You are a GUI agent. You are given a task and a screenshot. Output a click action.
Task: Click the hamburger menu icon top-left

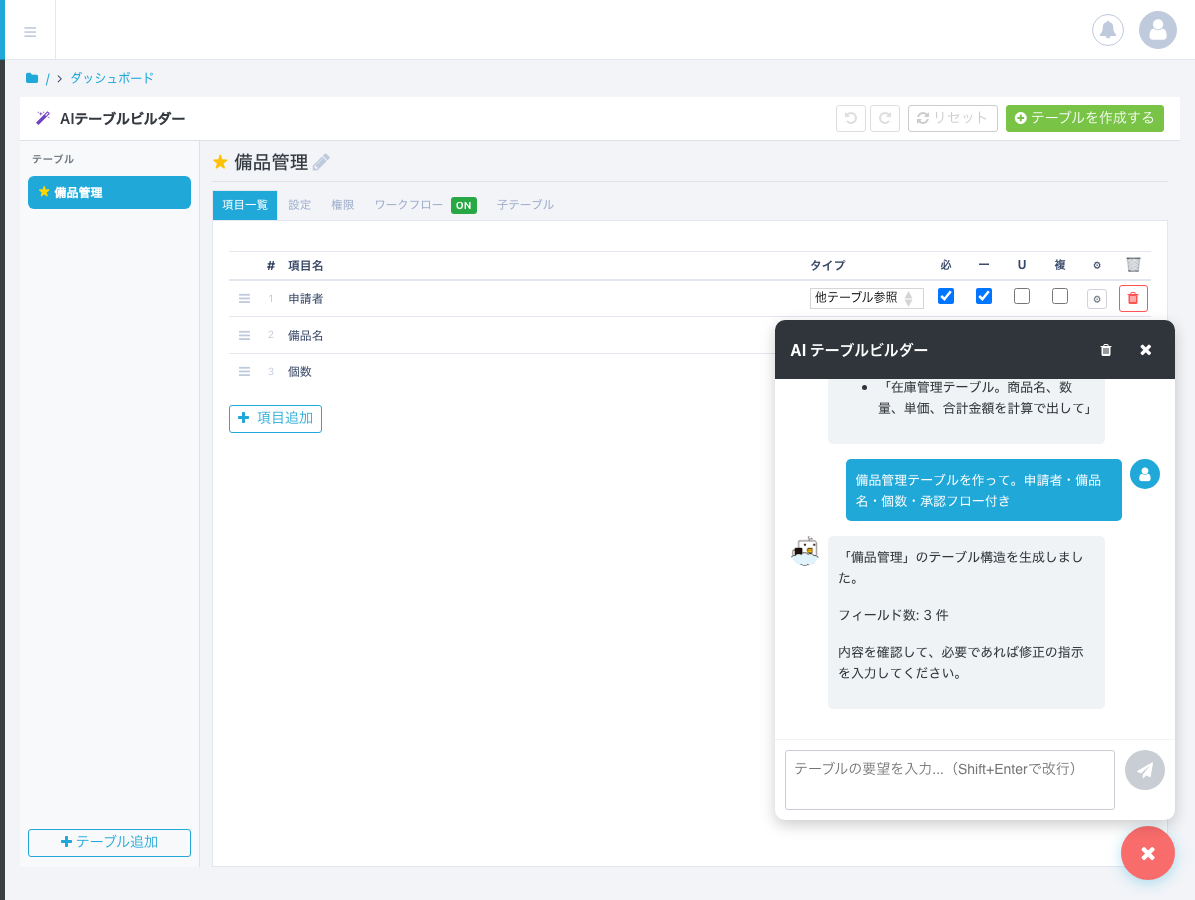29,29
